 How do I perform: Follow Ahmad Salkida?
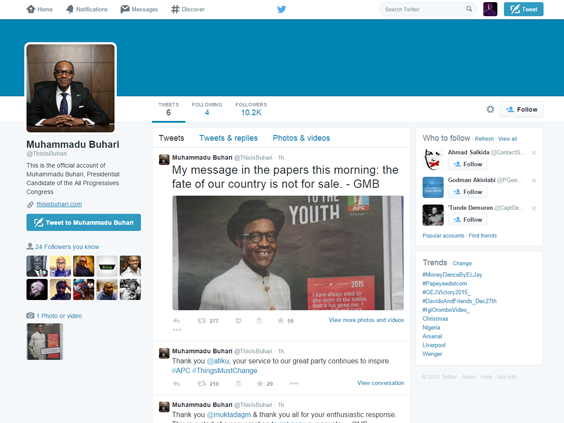468,164
